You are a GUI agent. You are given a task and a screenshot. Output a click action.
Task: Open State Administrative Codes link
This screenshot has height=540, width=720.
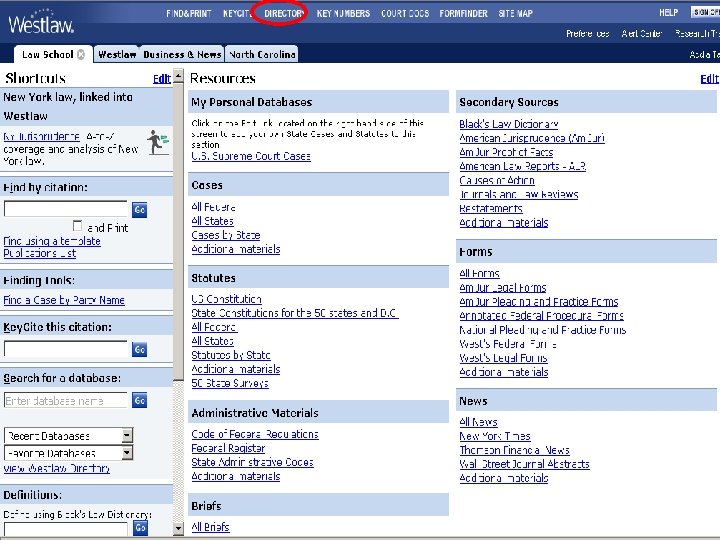252,462
